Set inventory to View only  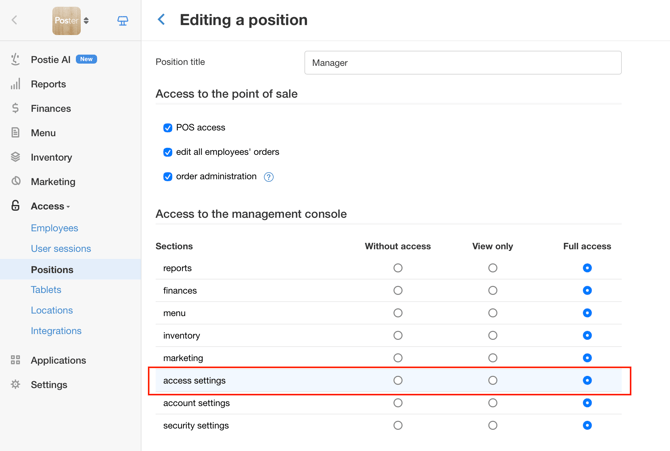[493, 336]
